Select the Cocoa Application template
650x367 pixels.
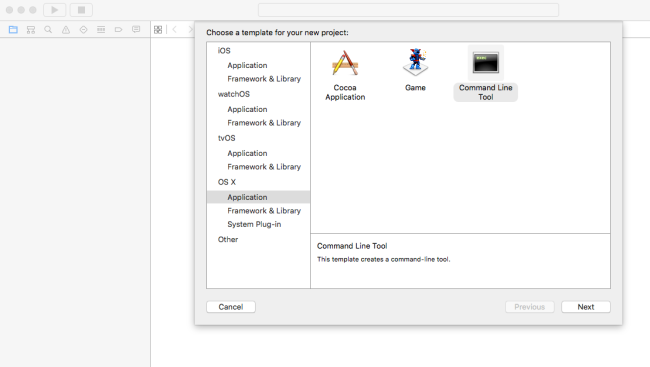coord(345,75)
